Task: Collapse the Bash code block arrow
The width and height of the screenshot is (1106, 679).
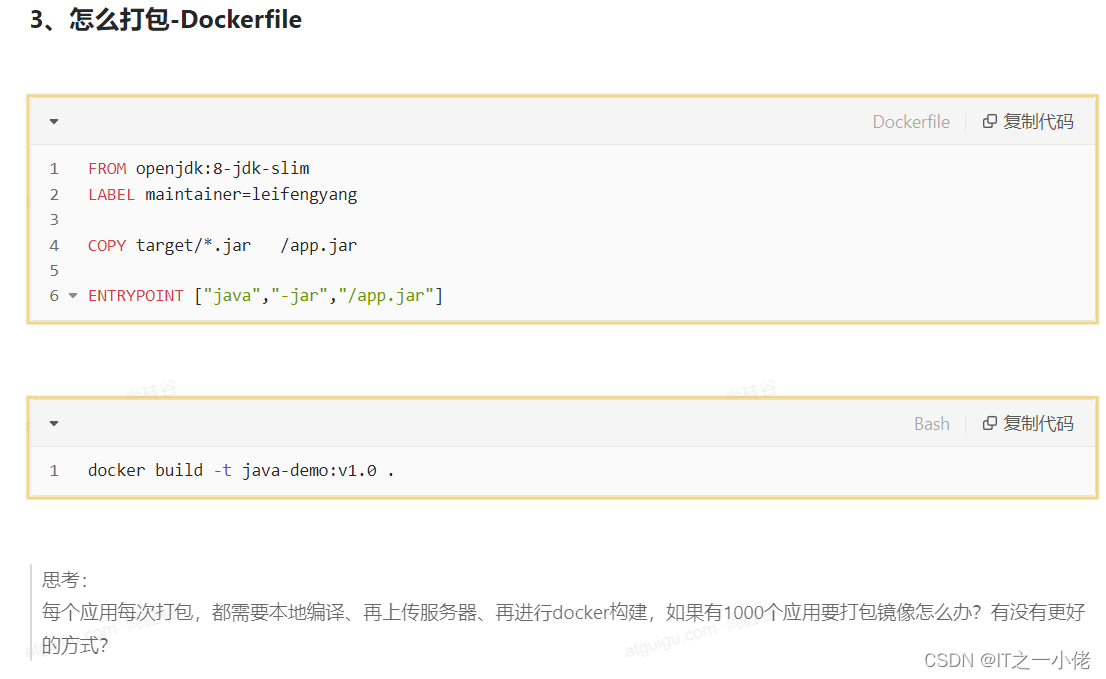Action: coord(54,424)
